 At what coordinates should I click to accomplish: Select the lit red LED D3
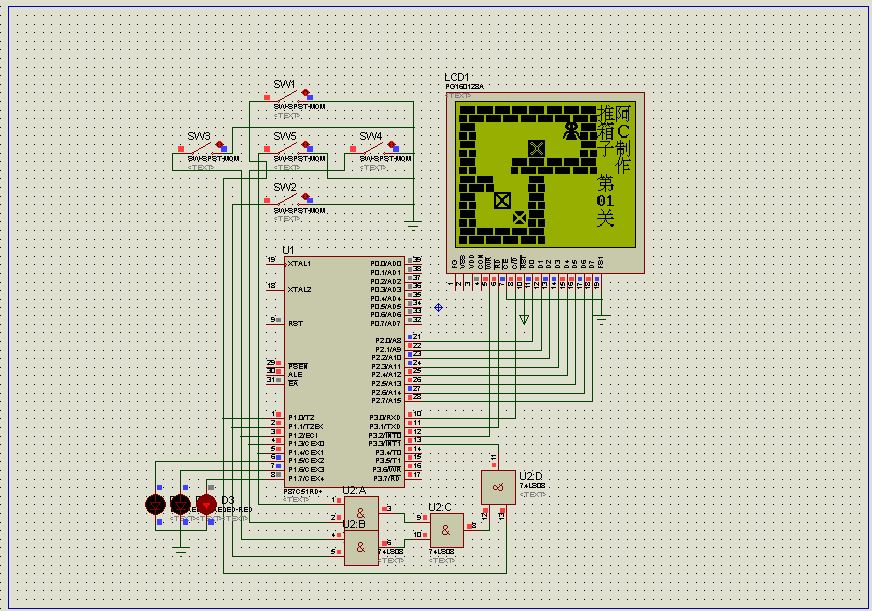[206, 504]
